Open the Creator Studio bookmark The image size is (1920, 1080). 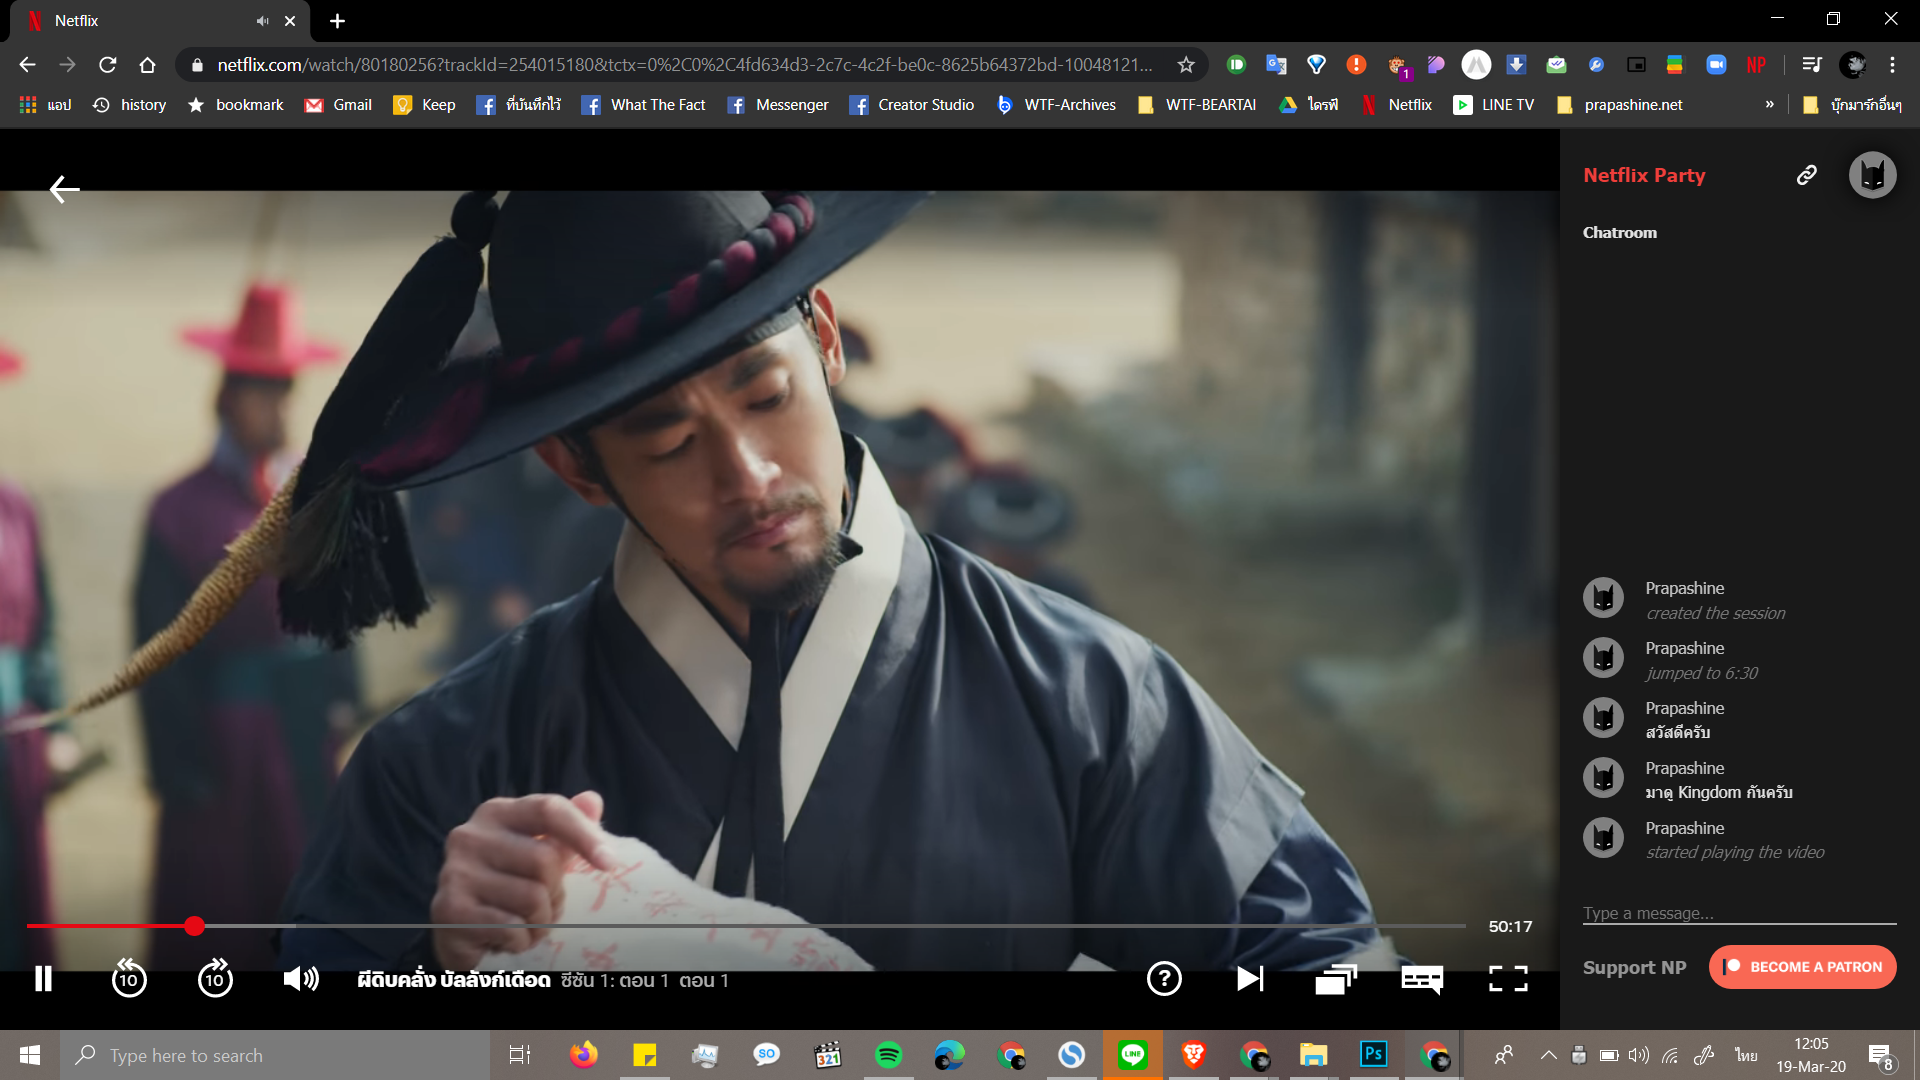tap(911, 105)
